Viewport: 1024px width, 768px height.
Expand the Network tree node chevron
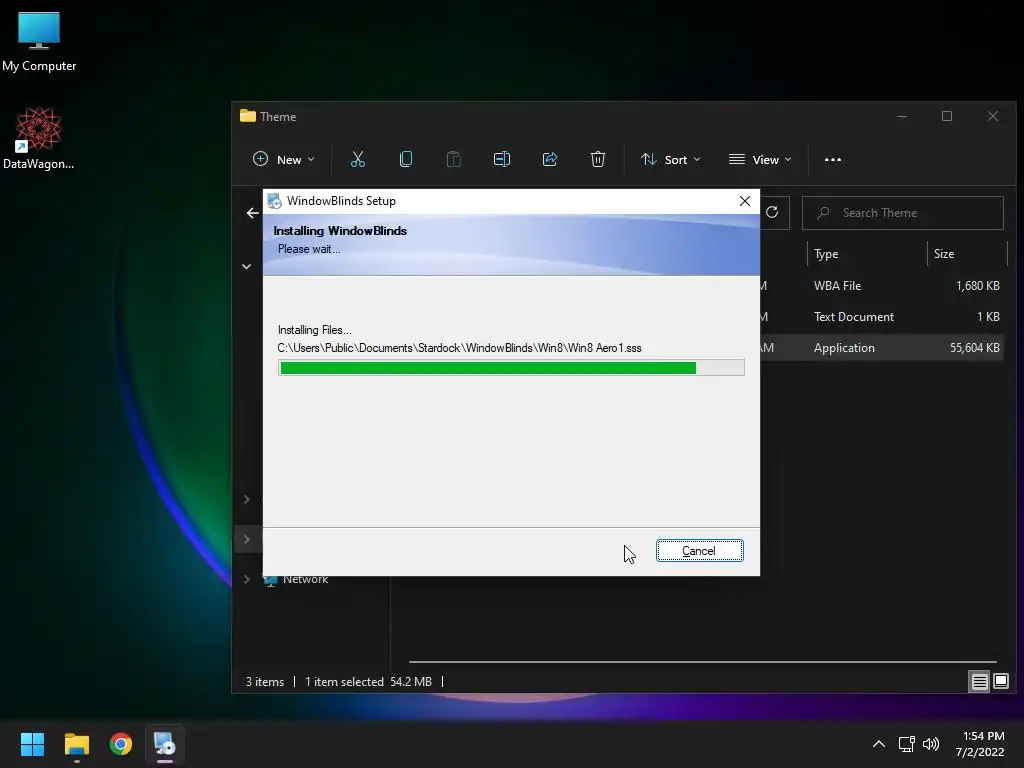pos(246,579)
